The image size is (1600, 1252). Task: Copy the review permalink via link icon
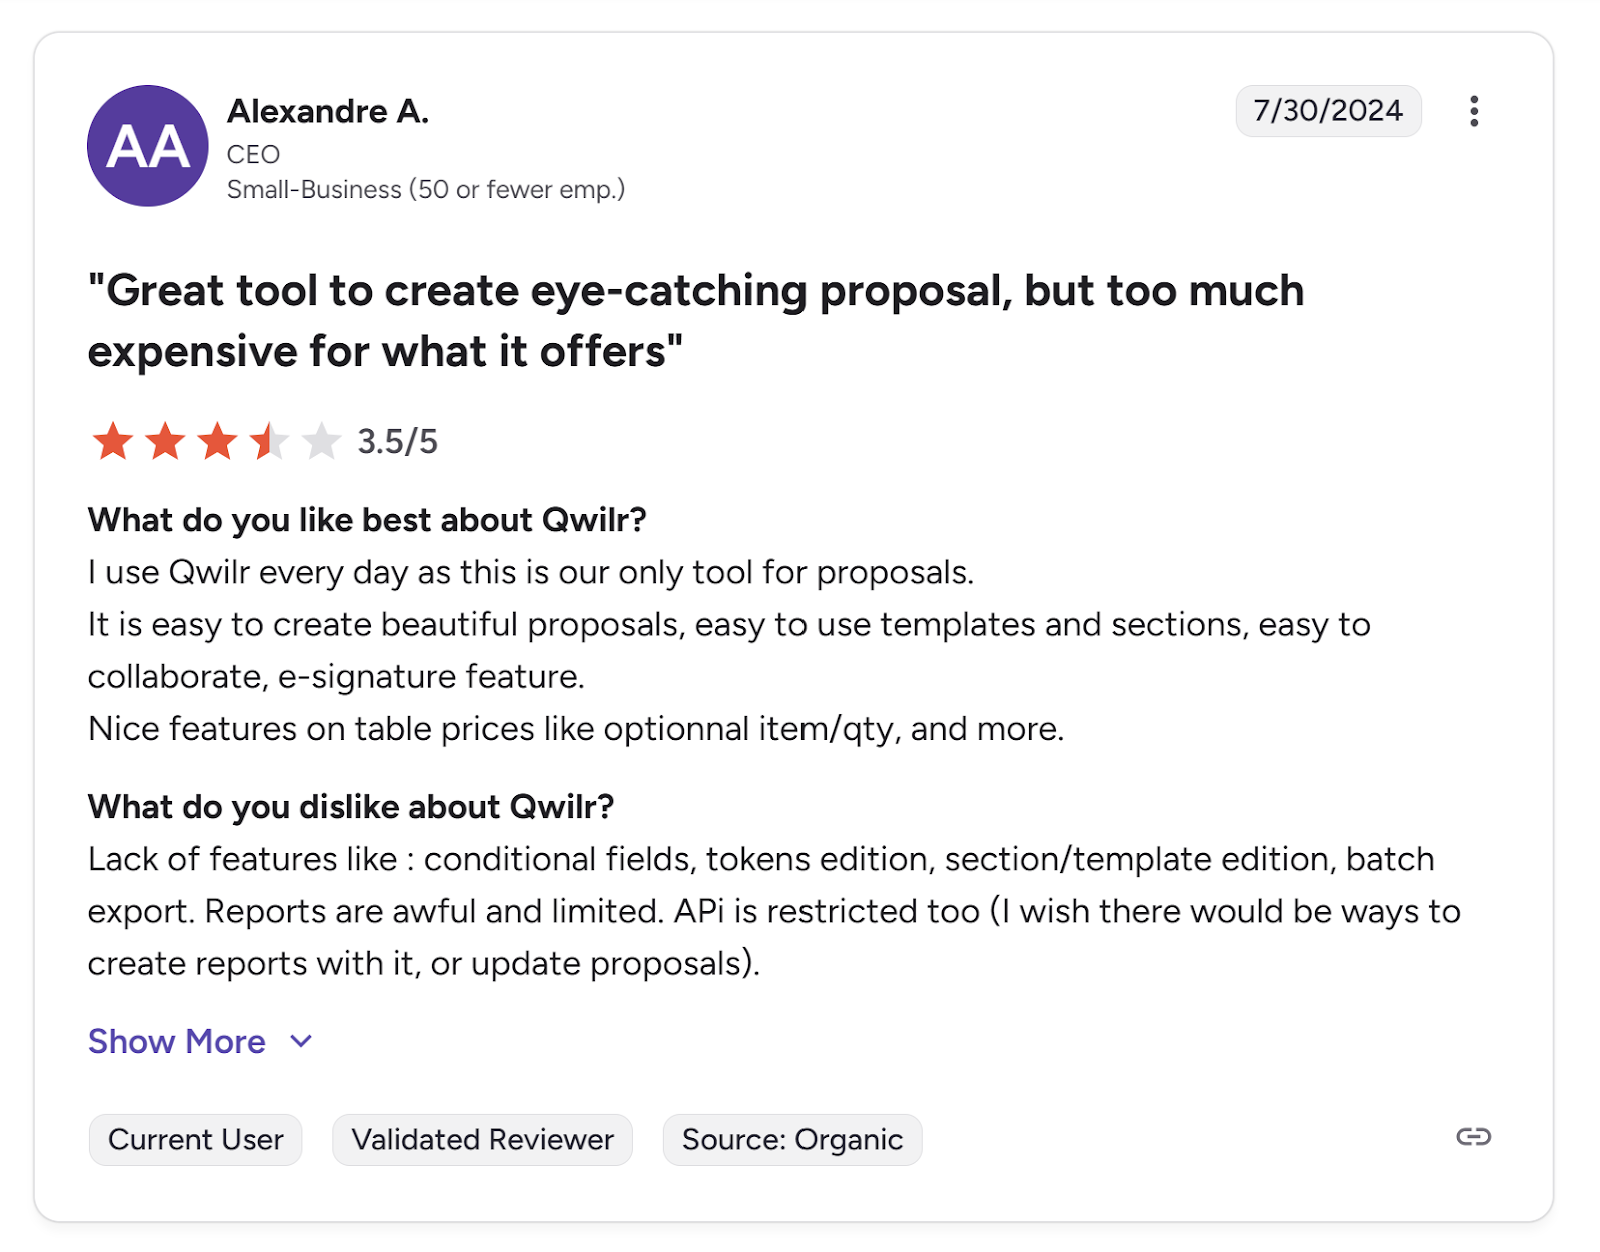pos(1473,1137)
